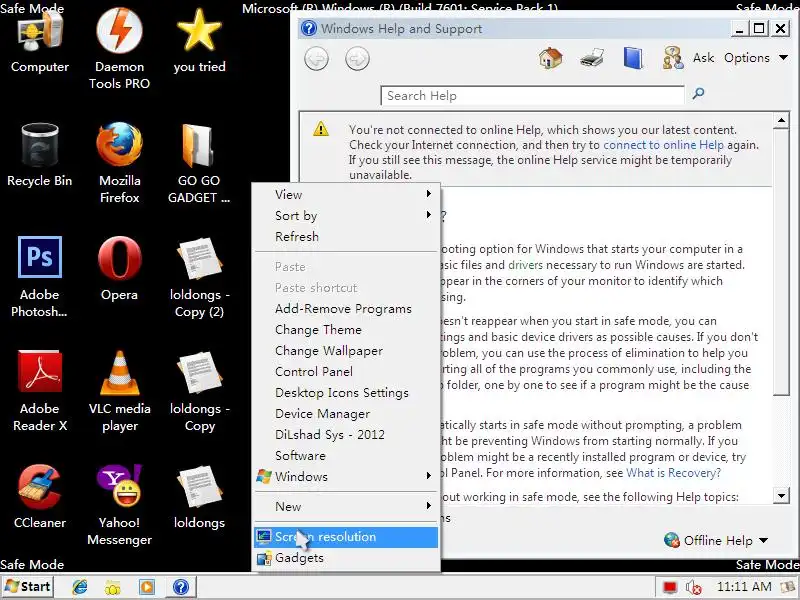Click the muted volume tray icon
Screen dimensions: 800x600
click(x=694, y=587)
